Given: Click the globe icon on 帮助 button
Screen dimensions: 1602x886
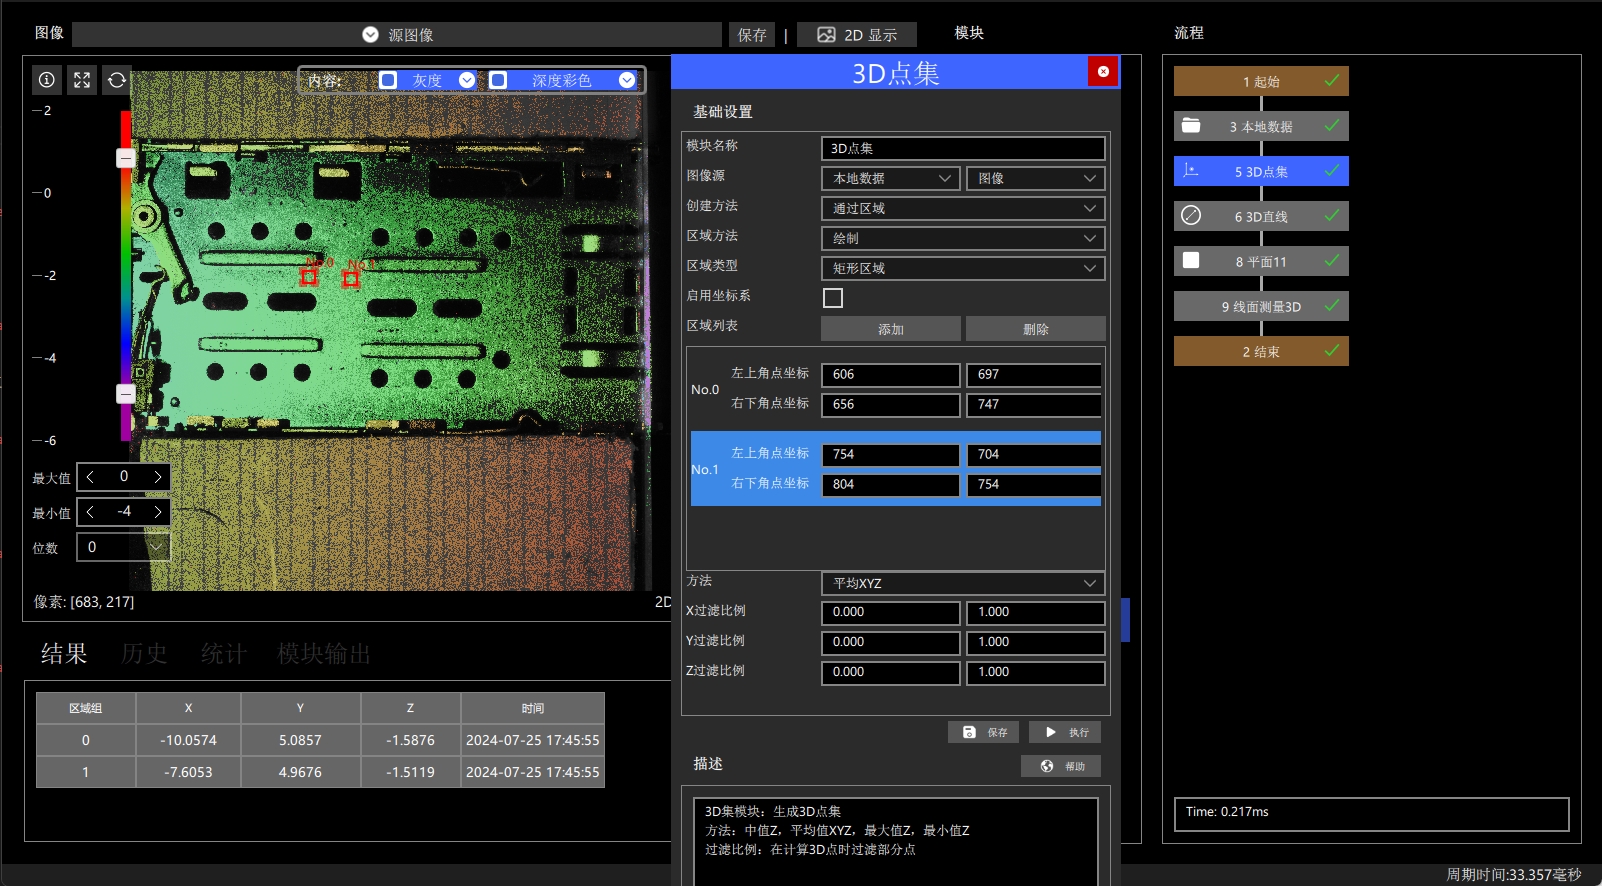Looking at the screenshot, I should [x=1047, y=766].
